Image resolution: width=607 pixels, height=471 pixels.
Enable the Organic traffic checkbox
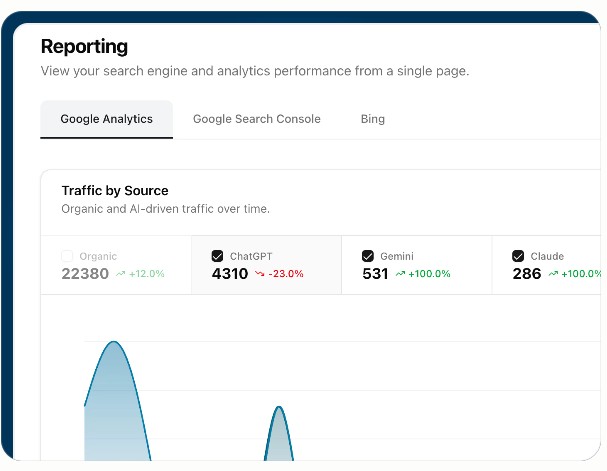67,256
